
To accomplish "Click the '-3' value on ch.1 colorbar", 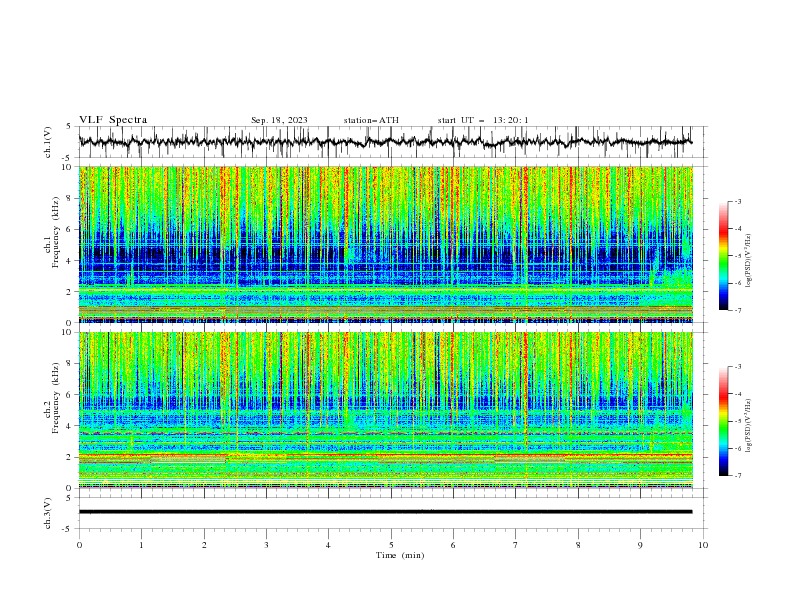I will coord(737,201).
